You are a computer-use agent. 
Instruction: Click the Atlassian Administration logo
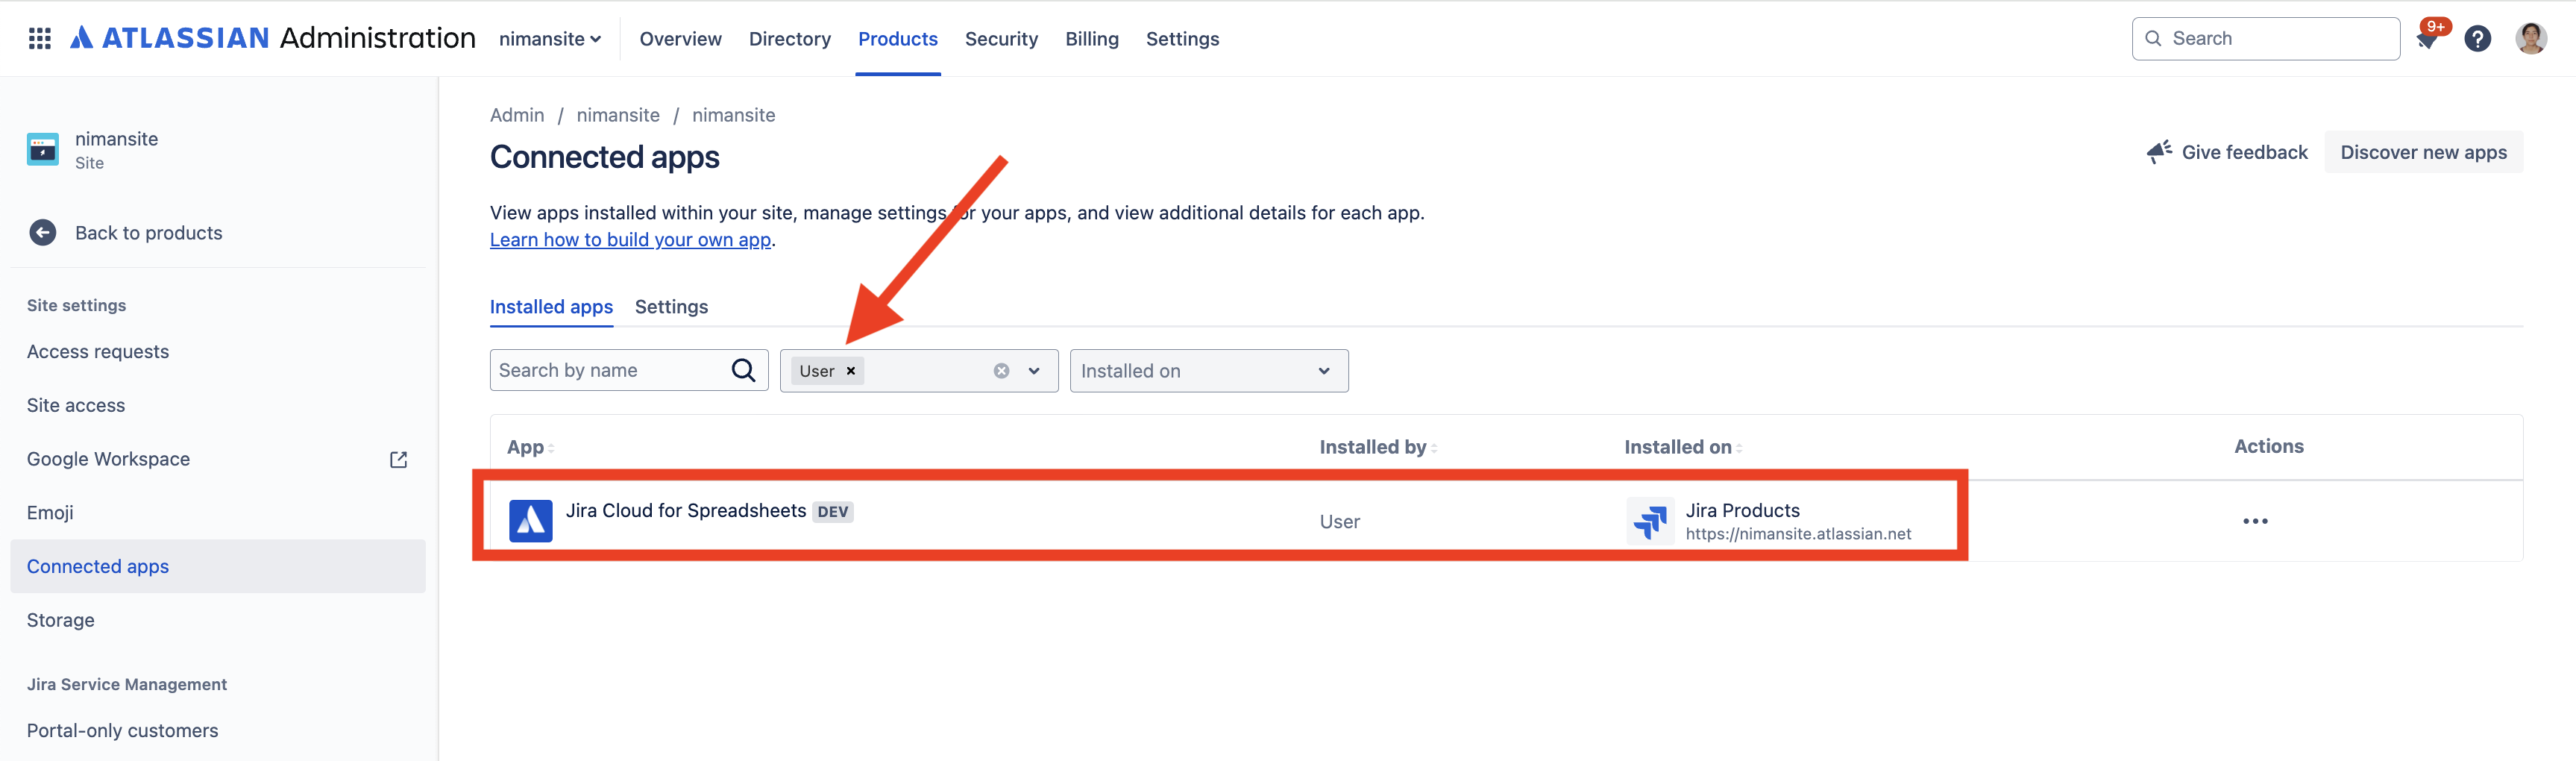point(272,38)
